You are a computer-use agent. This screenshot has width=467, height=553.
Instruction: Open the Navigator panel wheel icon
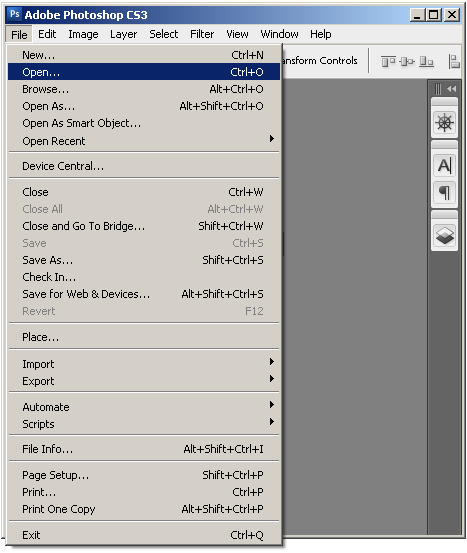pyautogui.click(x=444, y=123)
